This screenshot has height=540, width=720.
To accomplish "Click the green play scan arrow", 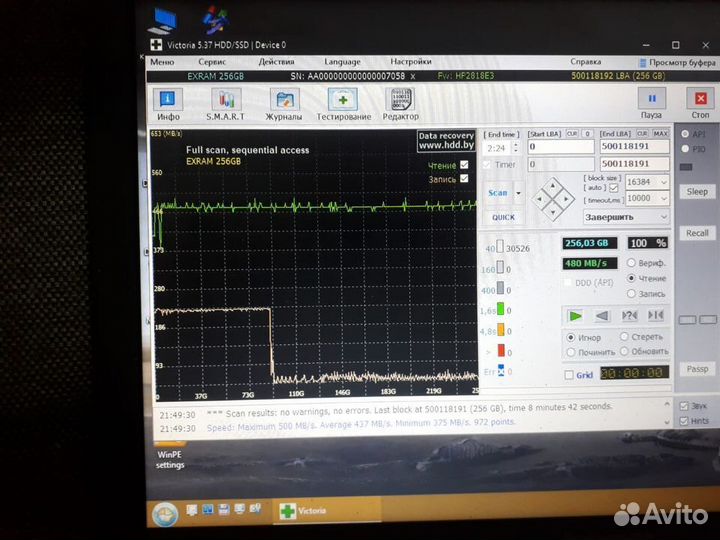I will pyautogui.click(x=575, y=315).
